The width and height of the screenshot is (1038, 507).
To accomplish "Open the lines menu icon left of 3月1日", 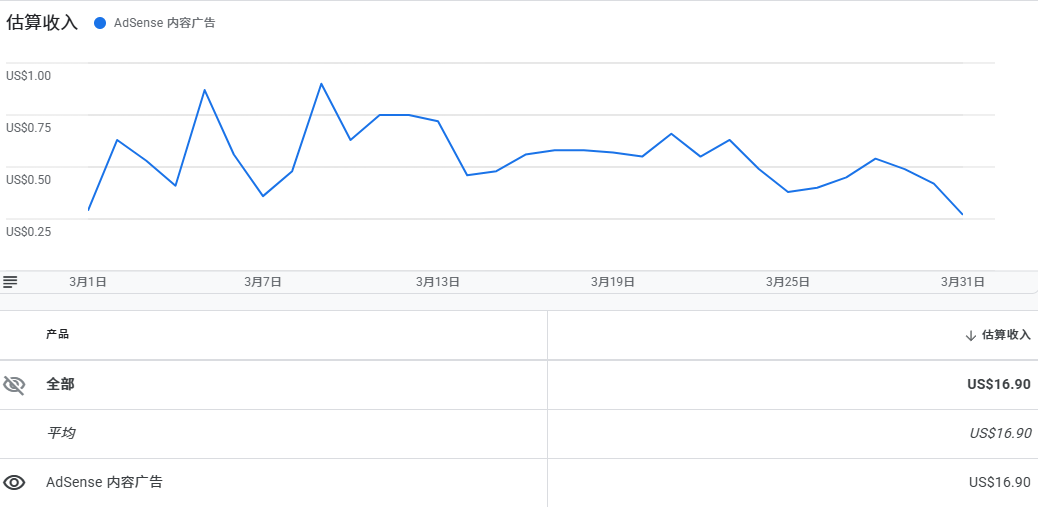I will coord(10,282).
